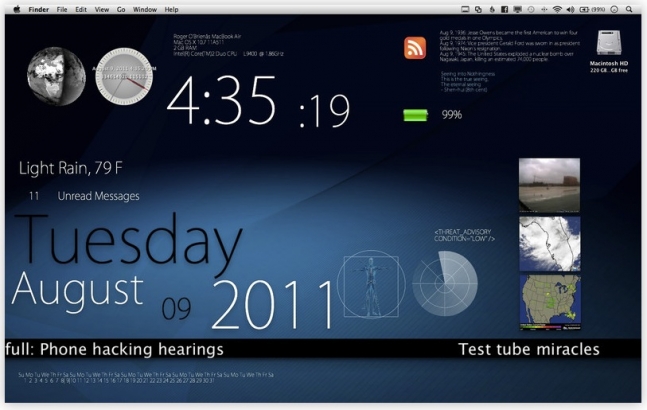Viewport: 647px width, 410px height.
Task: Open the Apple menu
Action: (17, 9)
